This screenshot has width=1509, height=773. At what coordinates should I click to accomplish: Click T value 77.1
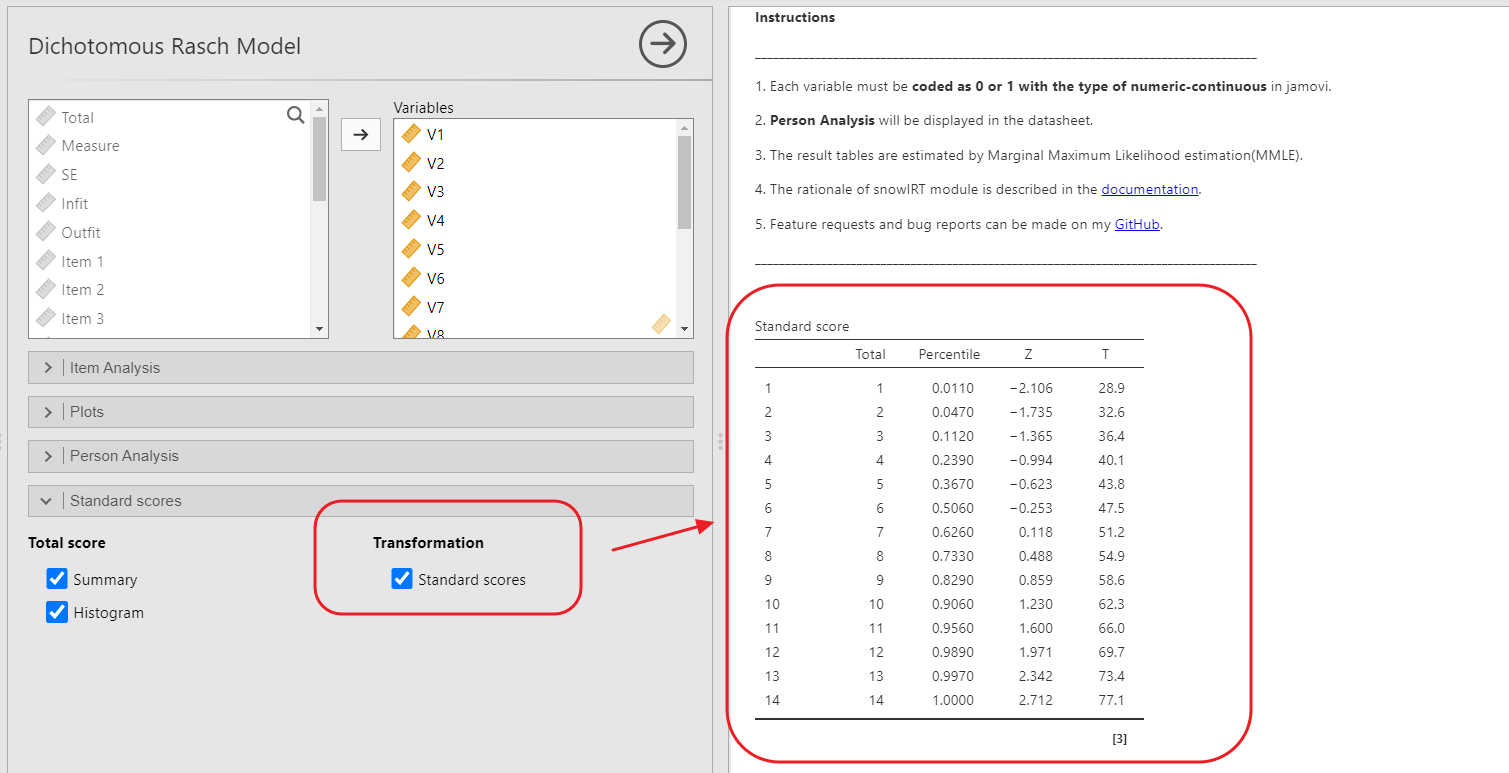pyautogui.click(x=1111, y=700)
